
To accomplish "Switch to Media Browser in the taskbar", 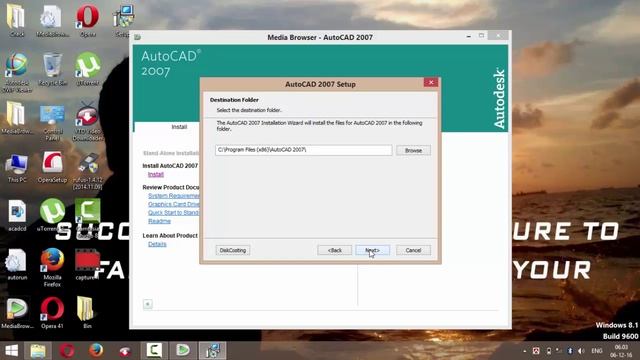I will 183,351.
